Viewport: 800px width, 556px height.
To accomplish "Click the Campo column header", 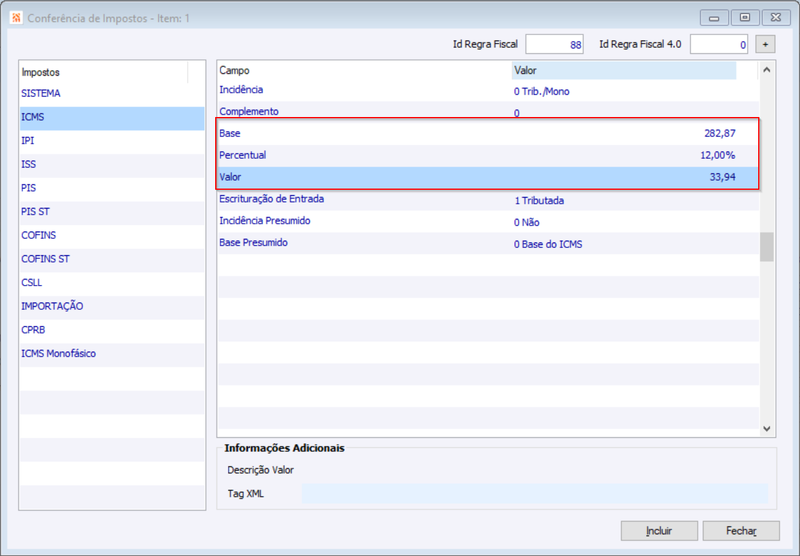I will [364, 70].
